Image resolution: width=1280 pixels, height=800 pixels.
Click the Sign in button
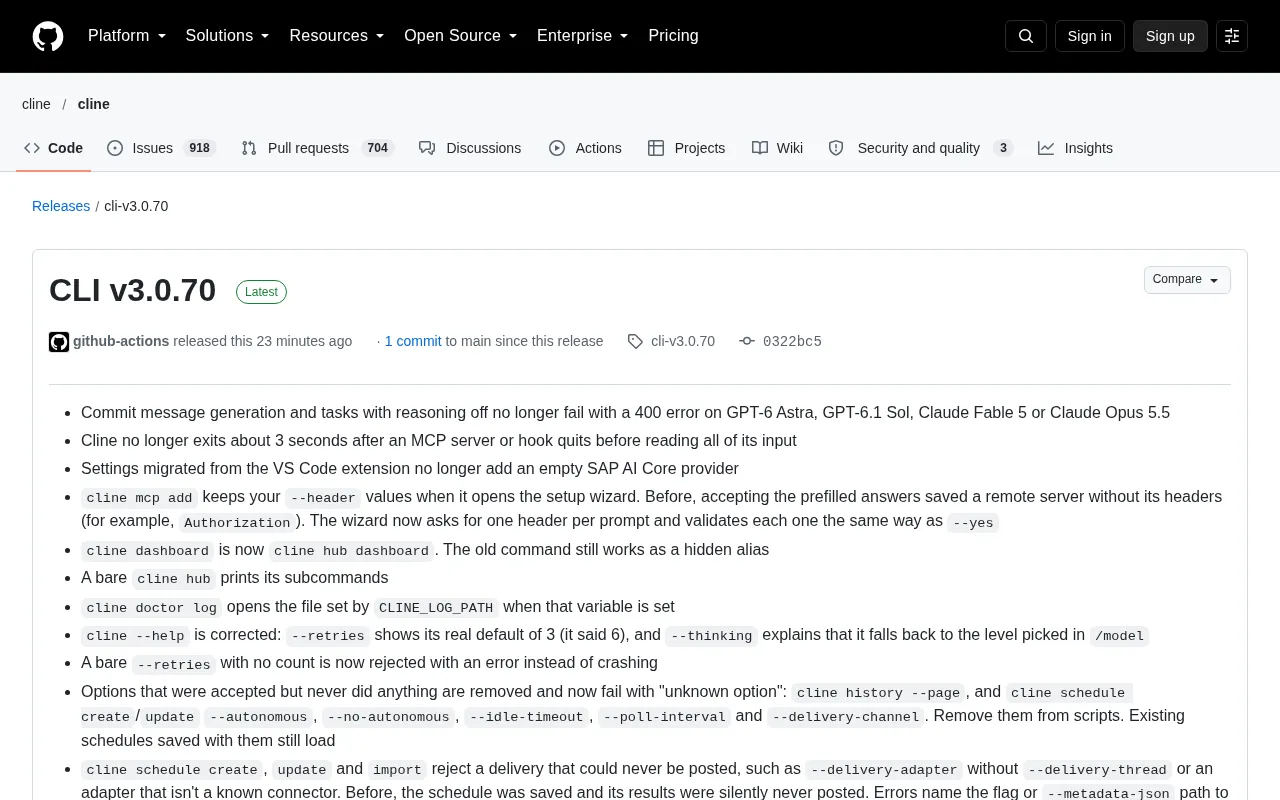[x=1089, y=36]
